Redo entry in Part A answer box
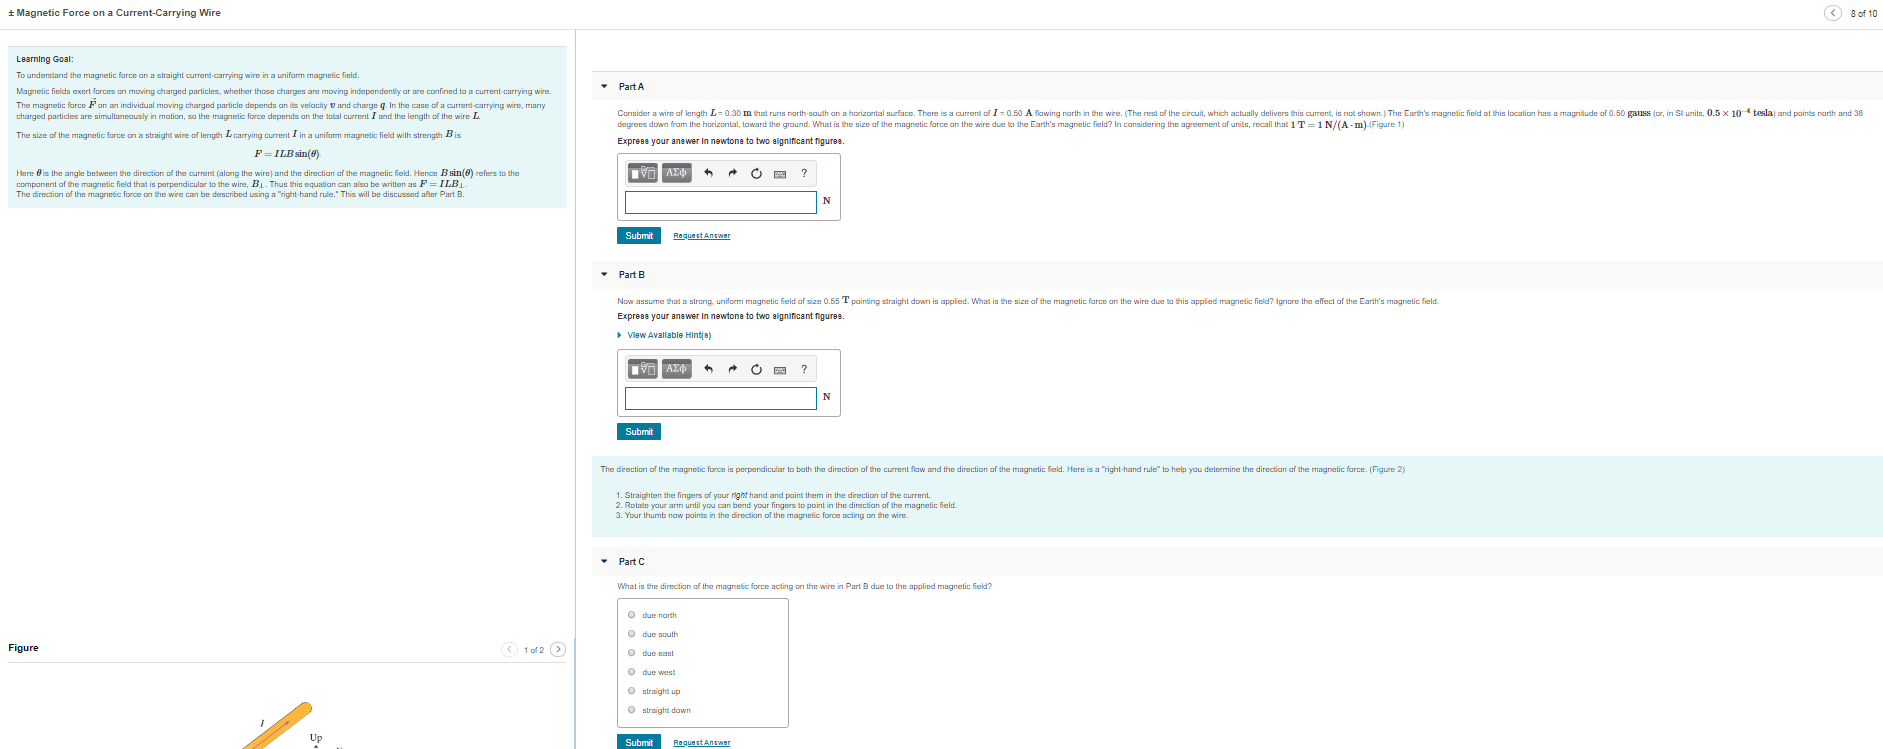Viewport: 1883px width, 749px height. [732, 173]
